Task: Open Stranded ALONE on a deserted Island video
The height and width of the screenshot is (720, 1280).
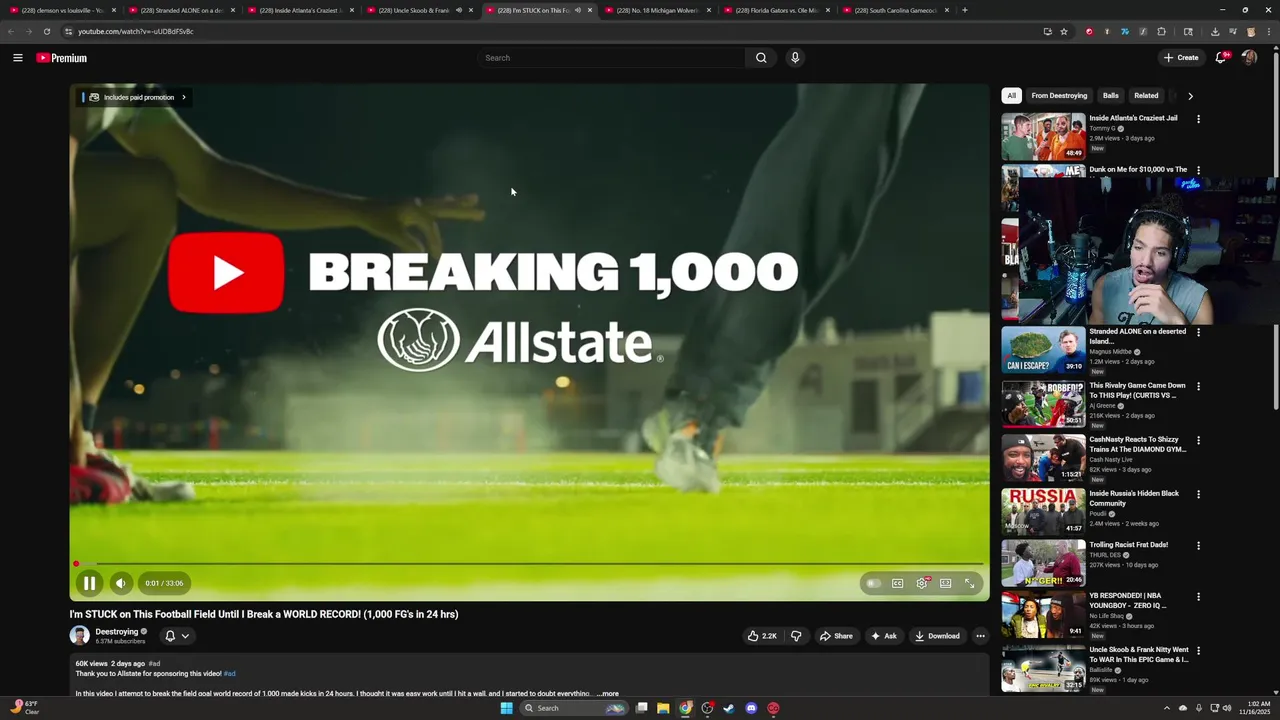Action: [x=1043, y=350]
